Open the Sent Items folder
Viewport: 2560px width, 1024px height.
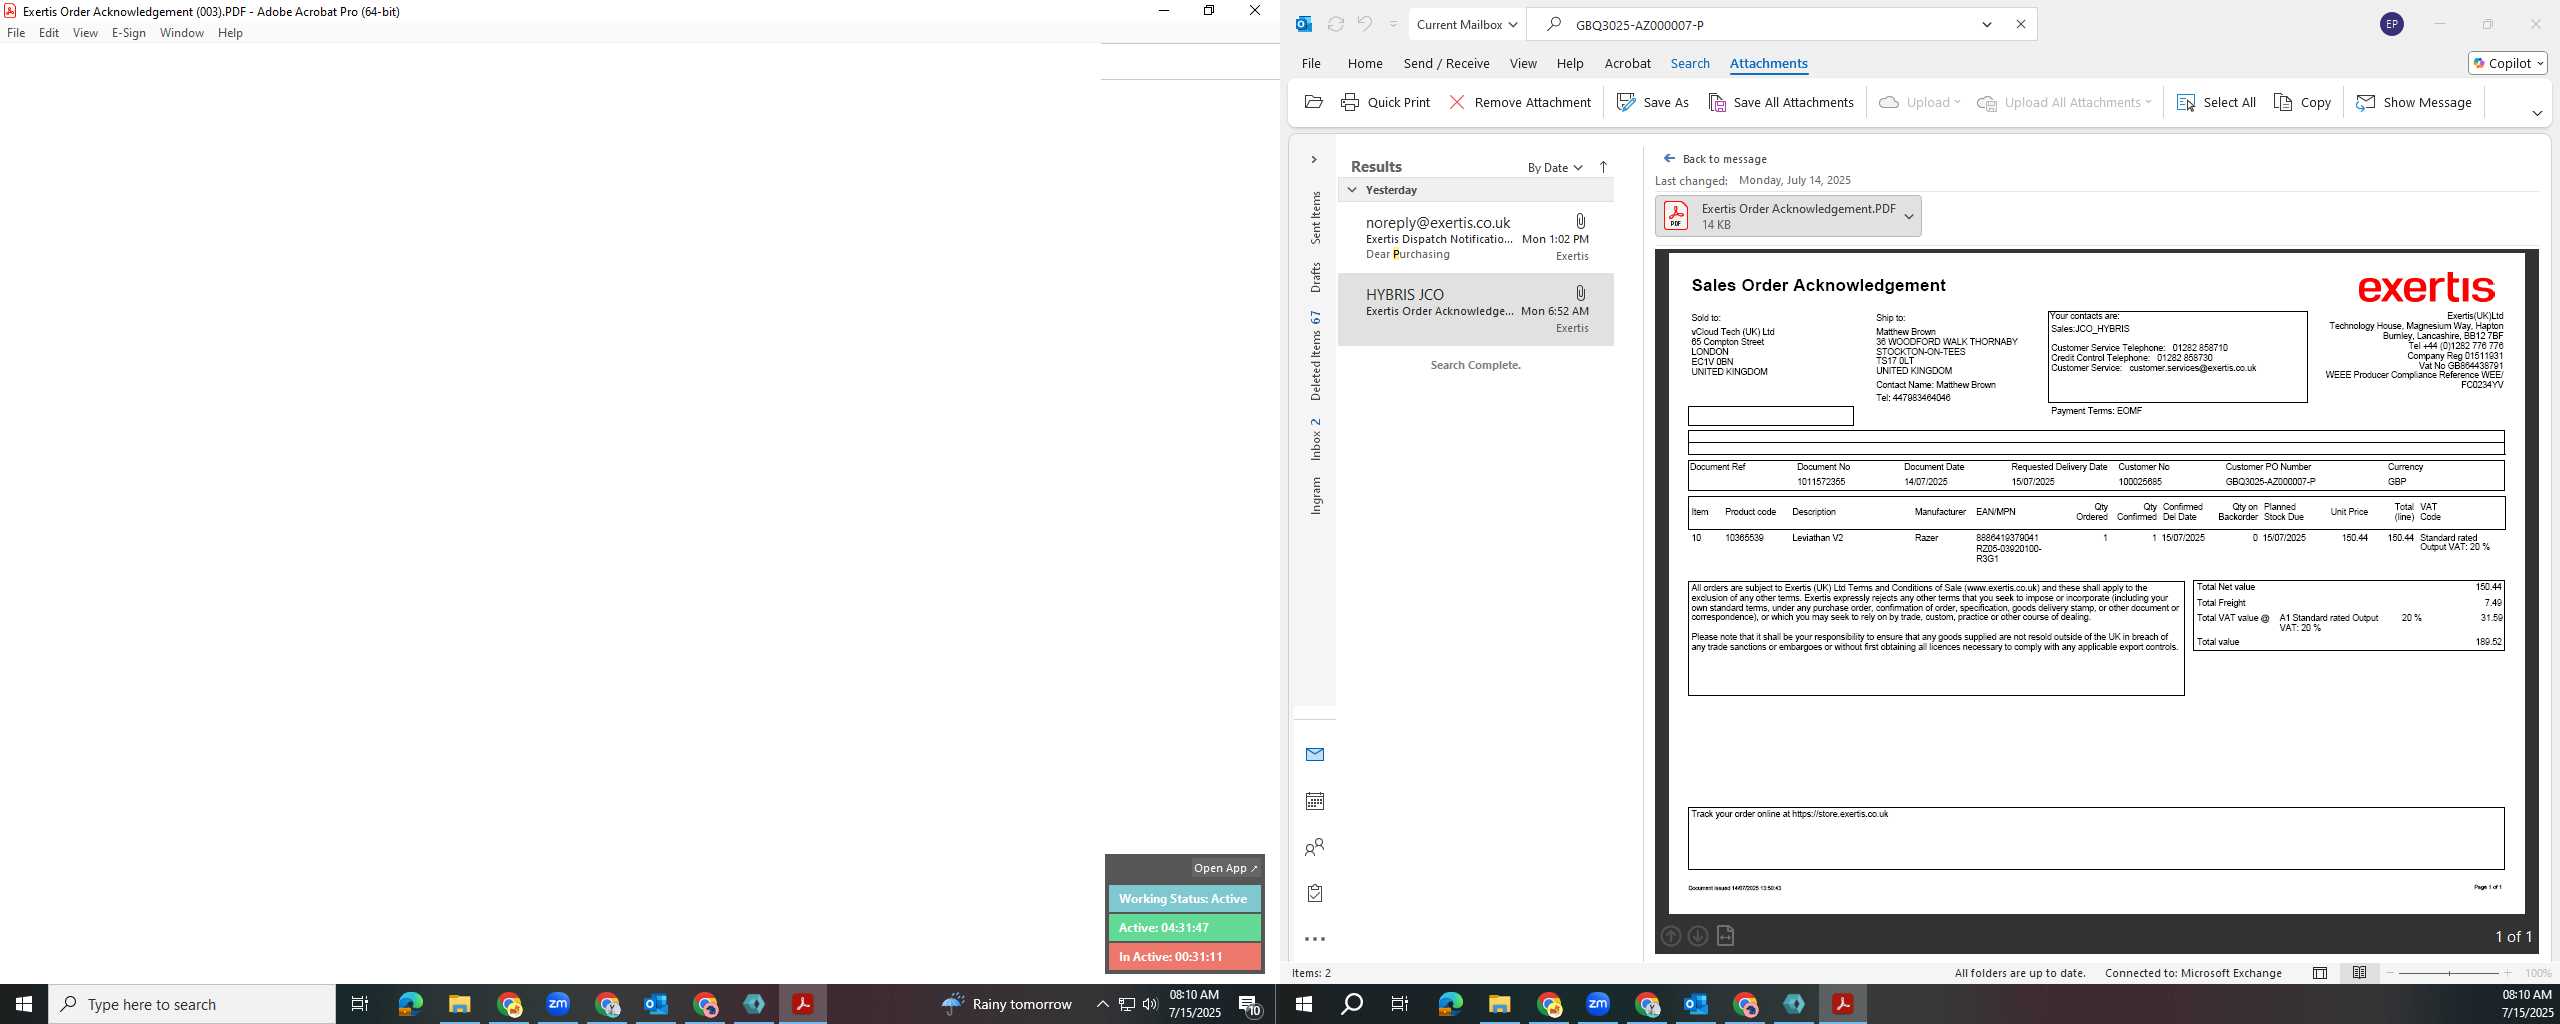point(1315,218)
